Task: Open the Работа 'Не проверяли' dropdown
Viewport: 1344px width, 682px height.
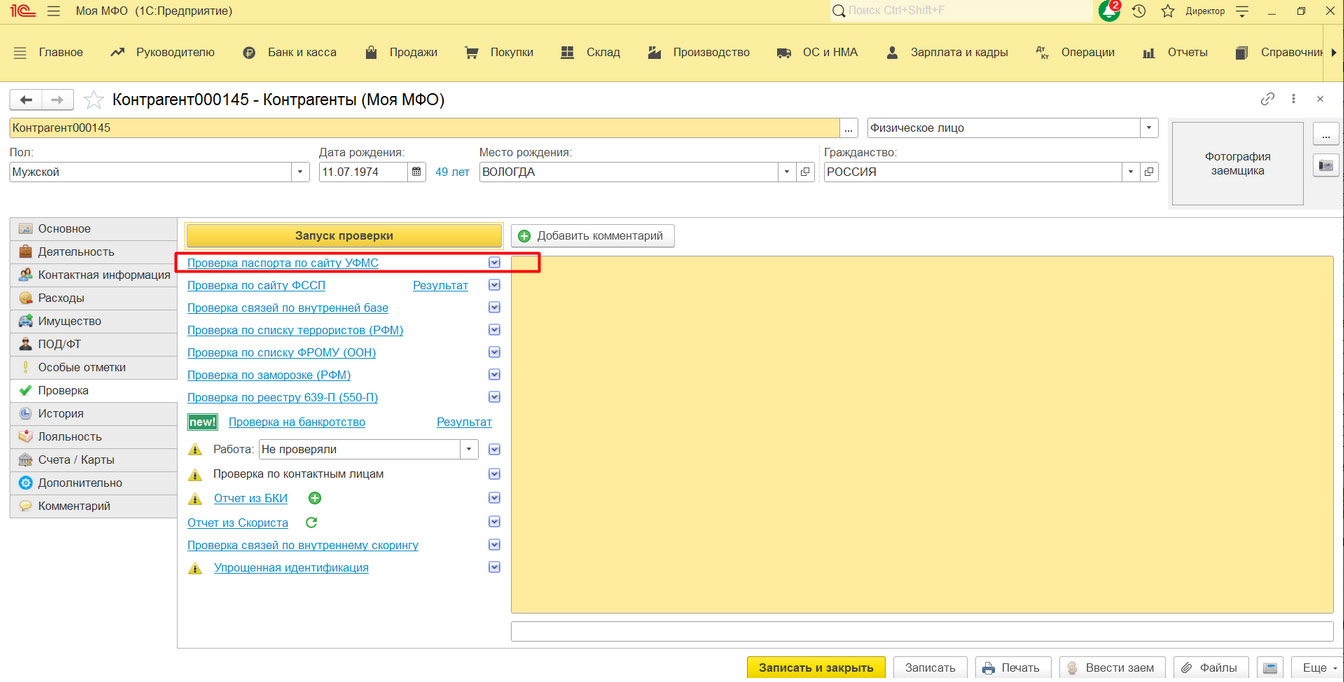Action: click(469, 450)
